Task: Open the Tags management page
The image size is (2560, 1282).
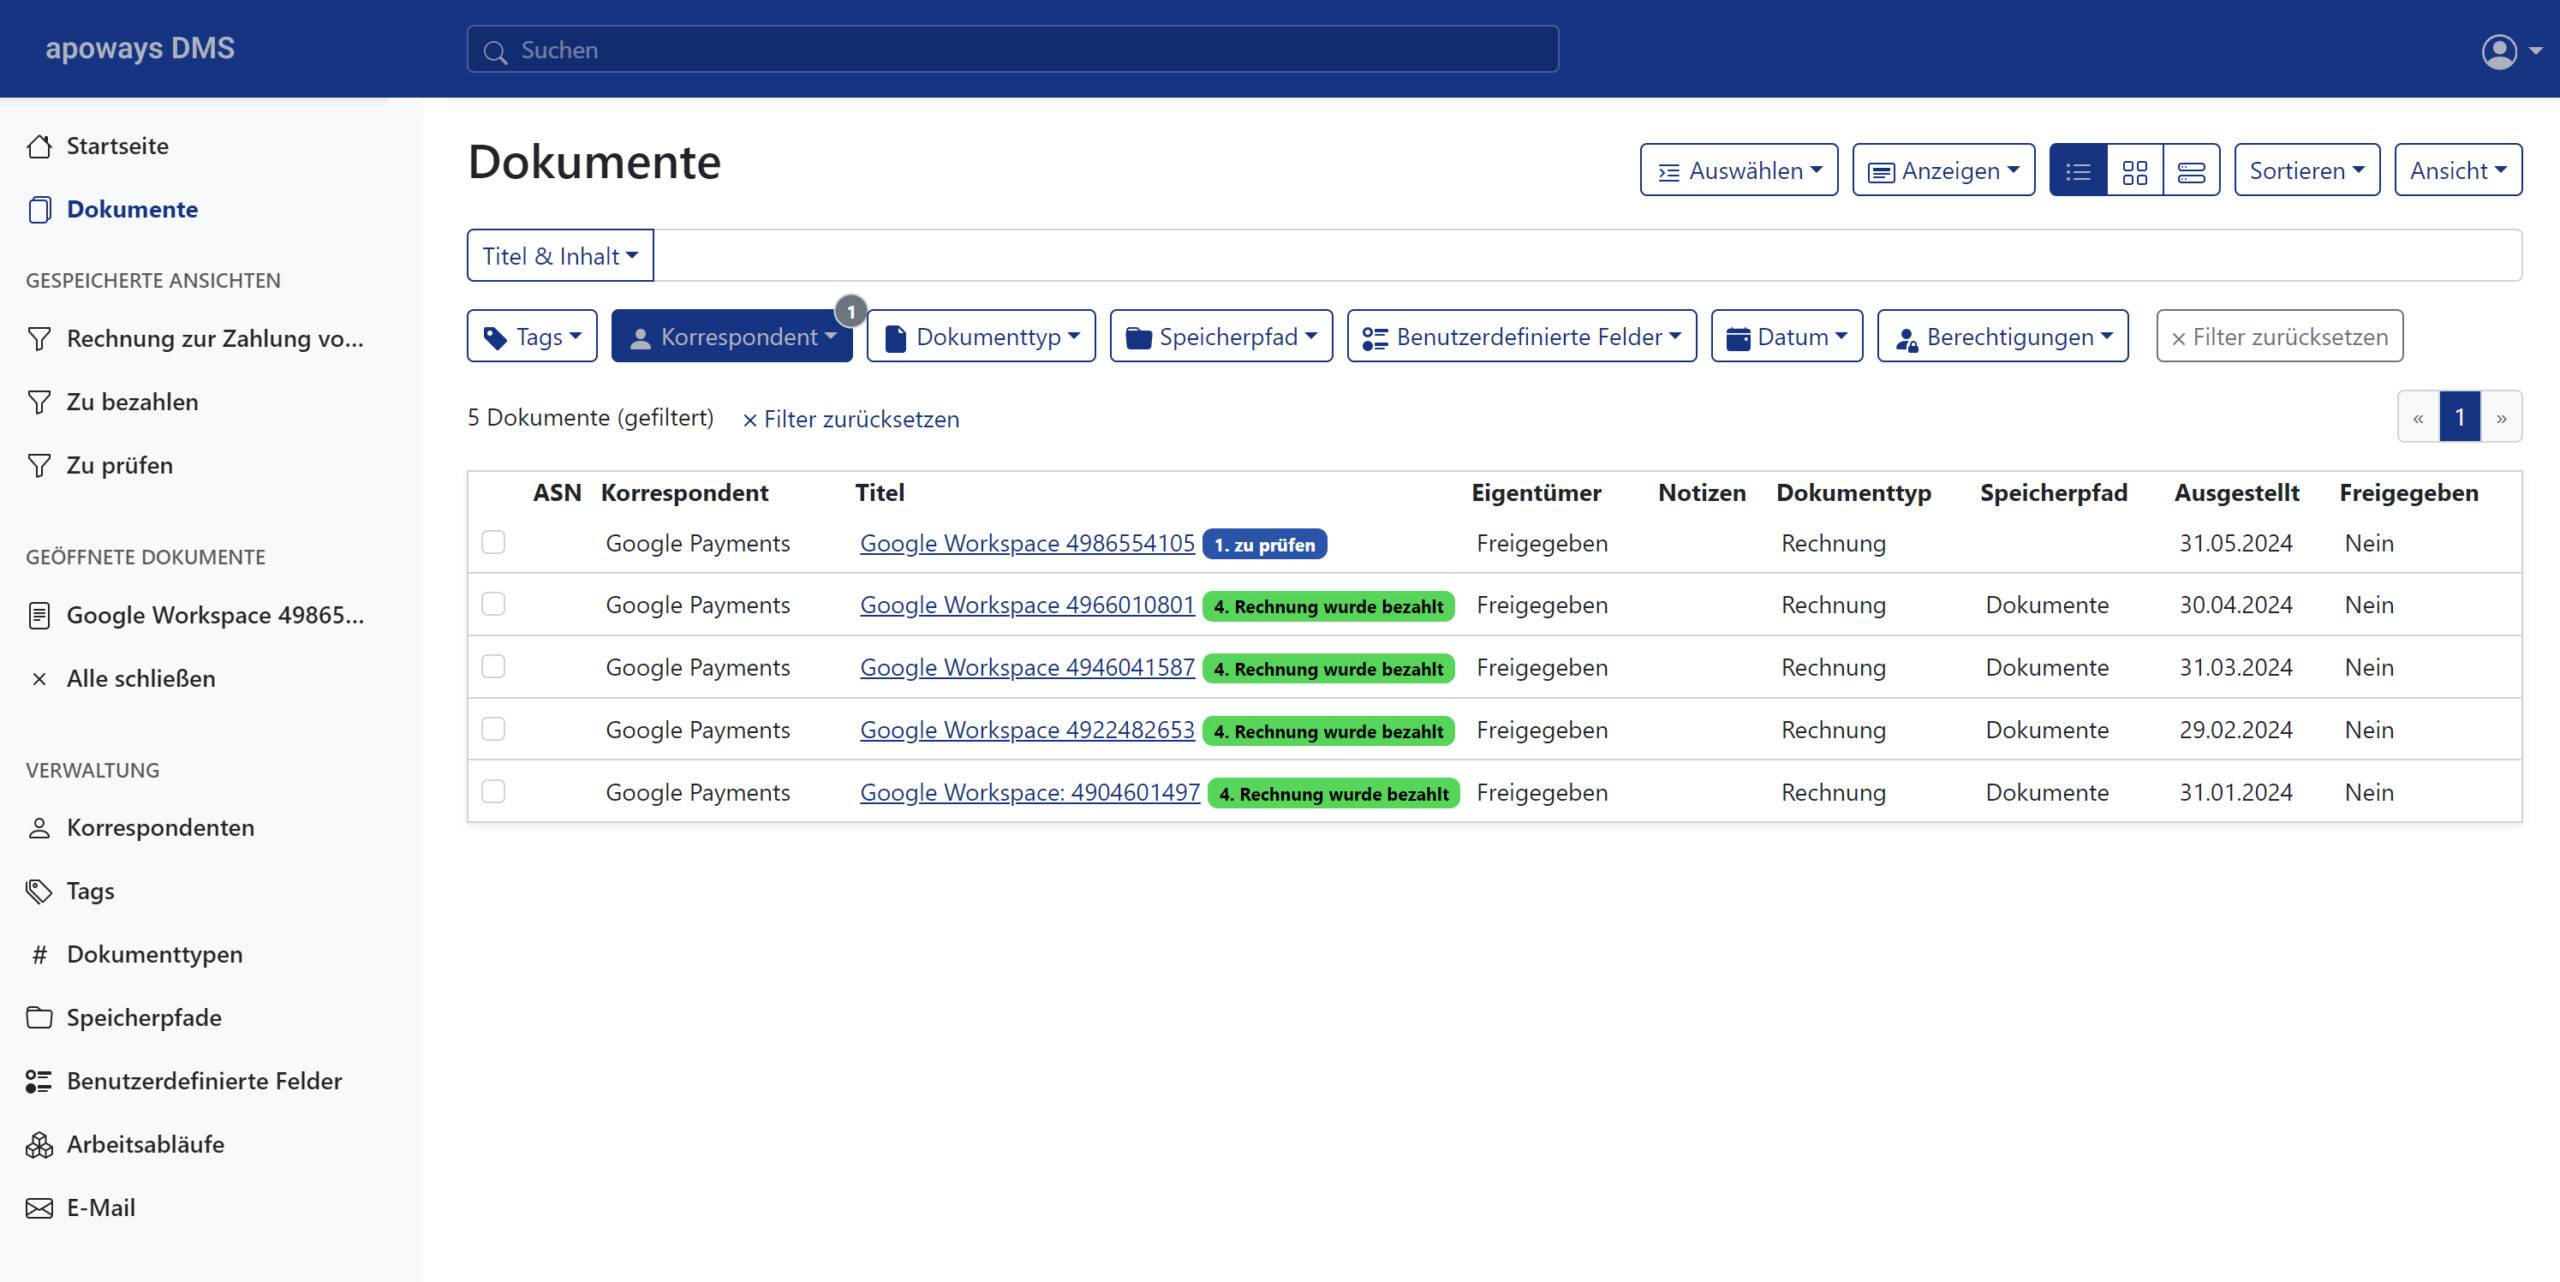Action: point(90,891)
